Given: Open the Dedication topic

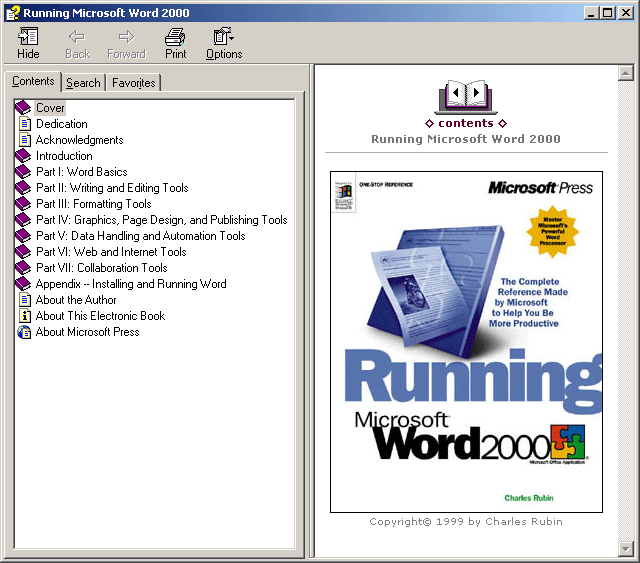Looking at the screenshot, I should (62, 124).
